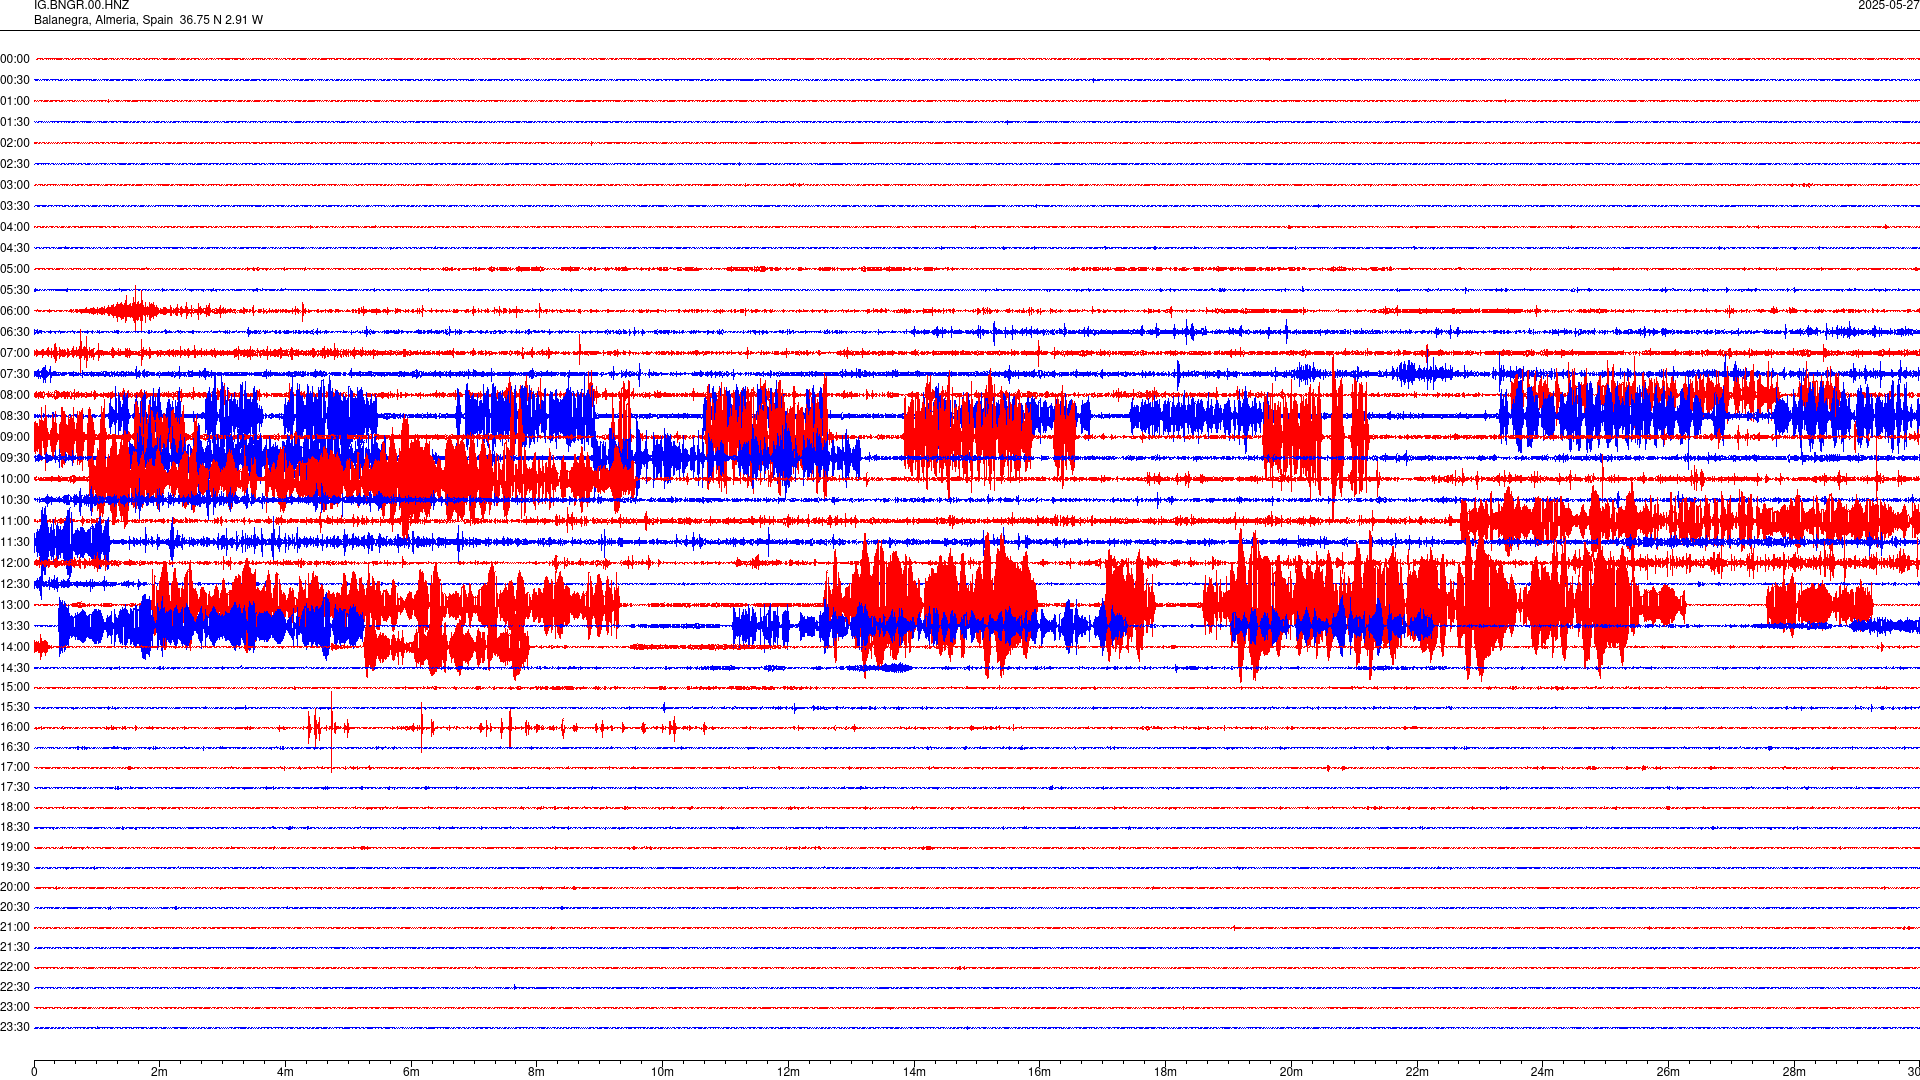Select the 13:30 trace time label

15,626
